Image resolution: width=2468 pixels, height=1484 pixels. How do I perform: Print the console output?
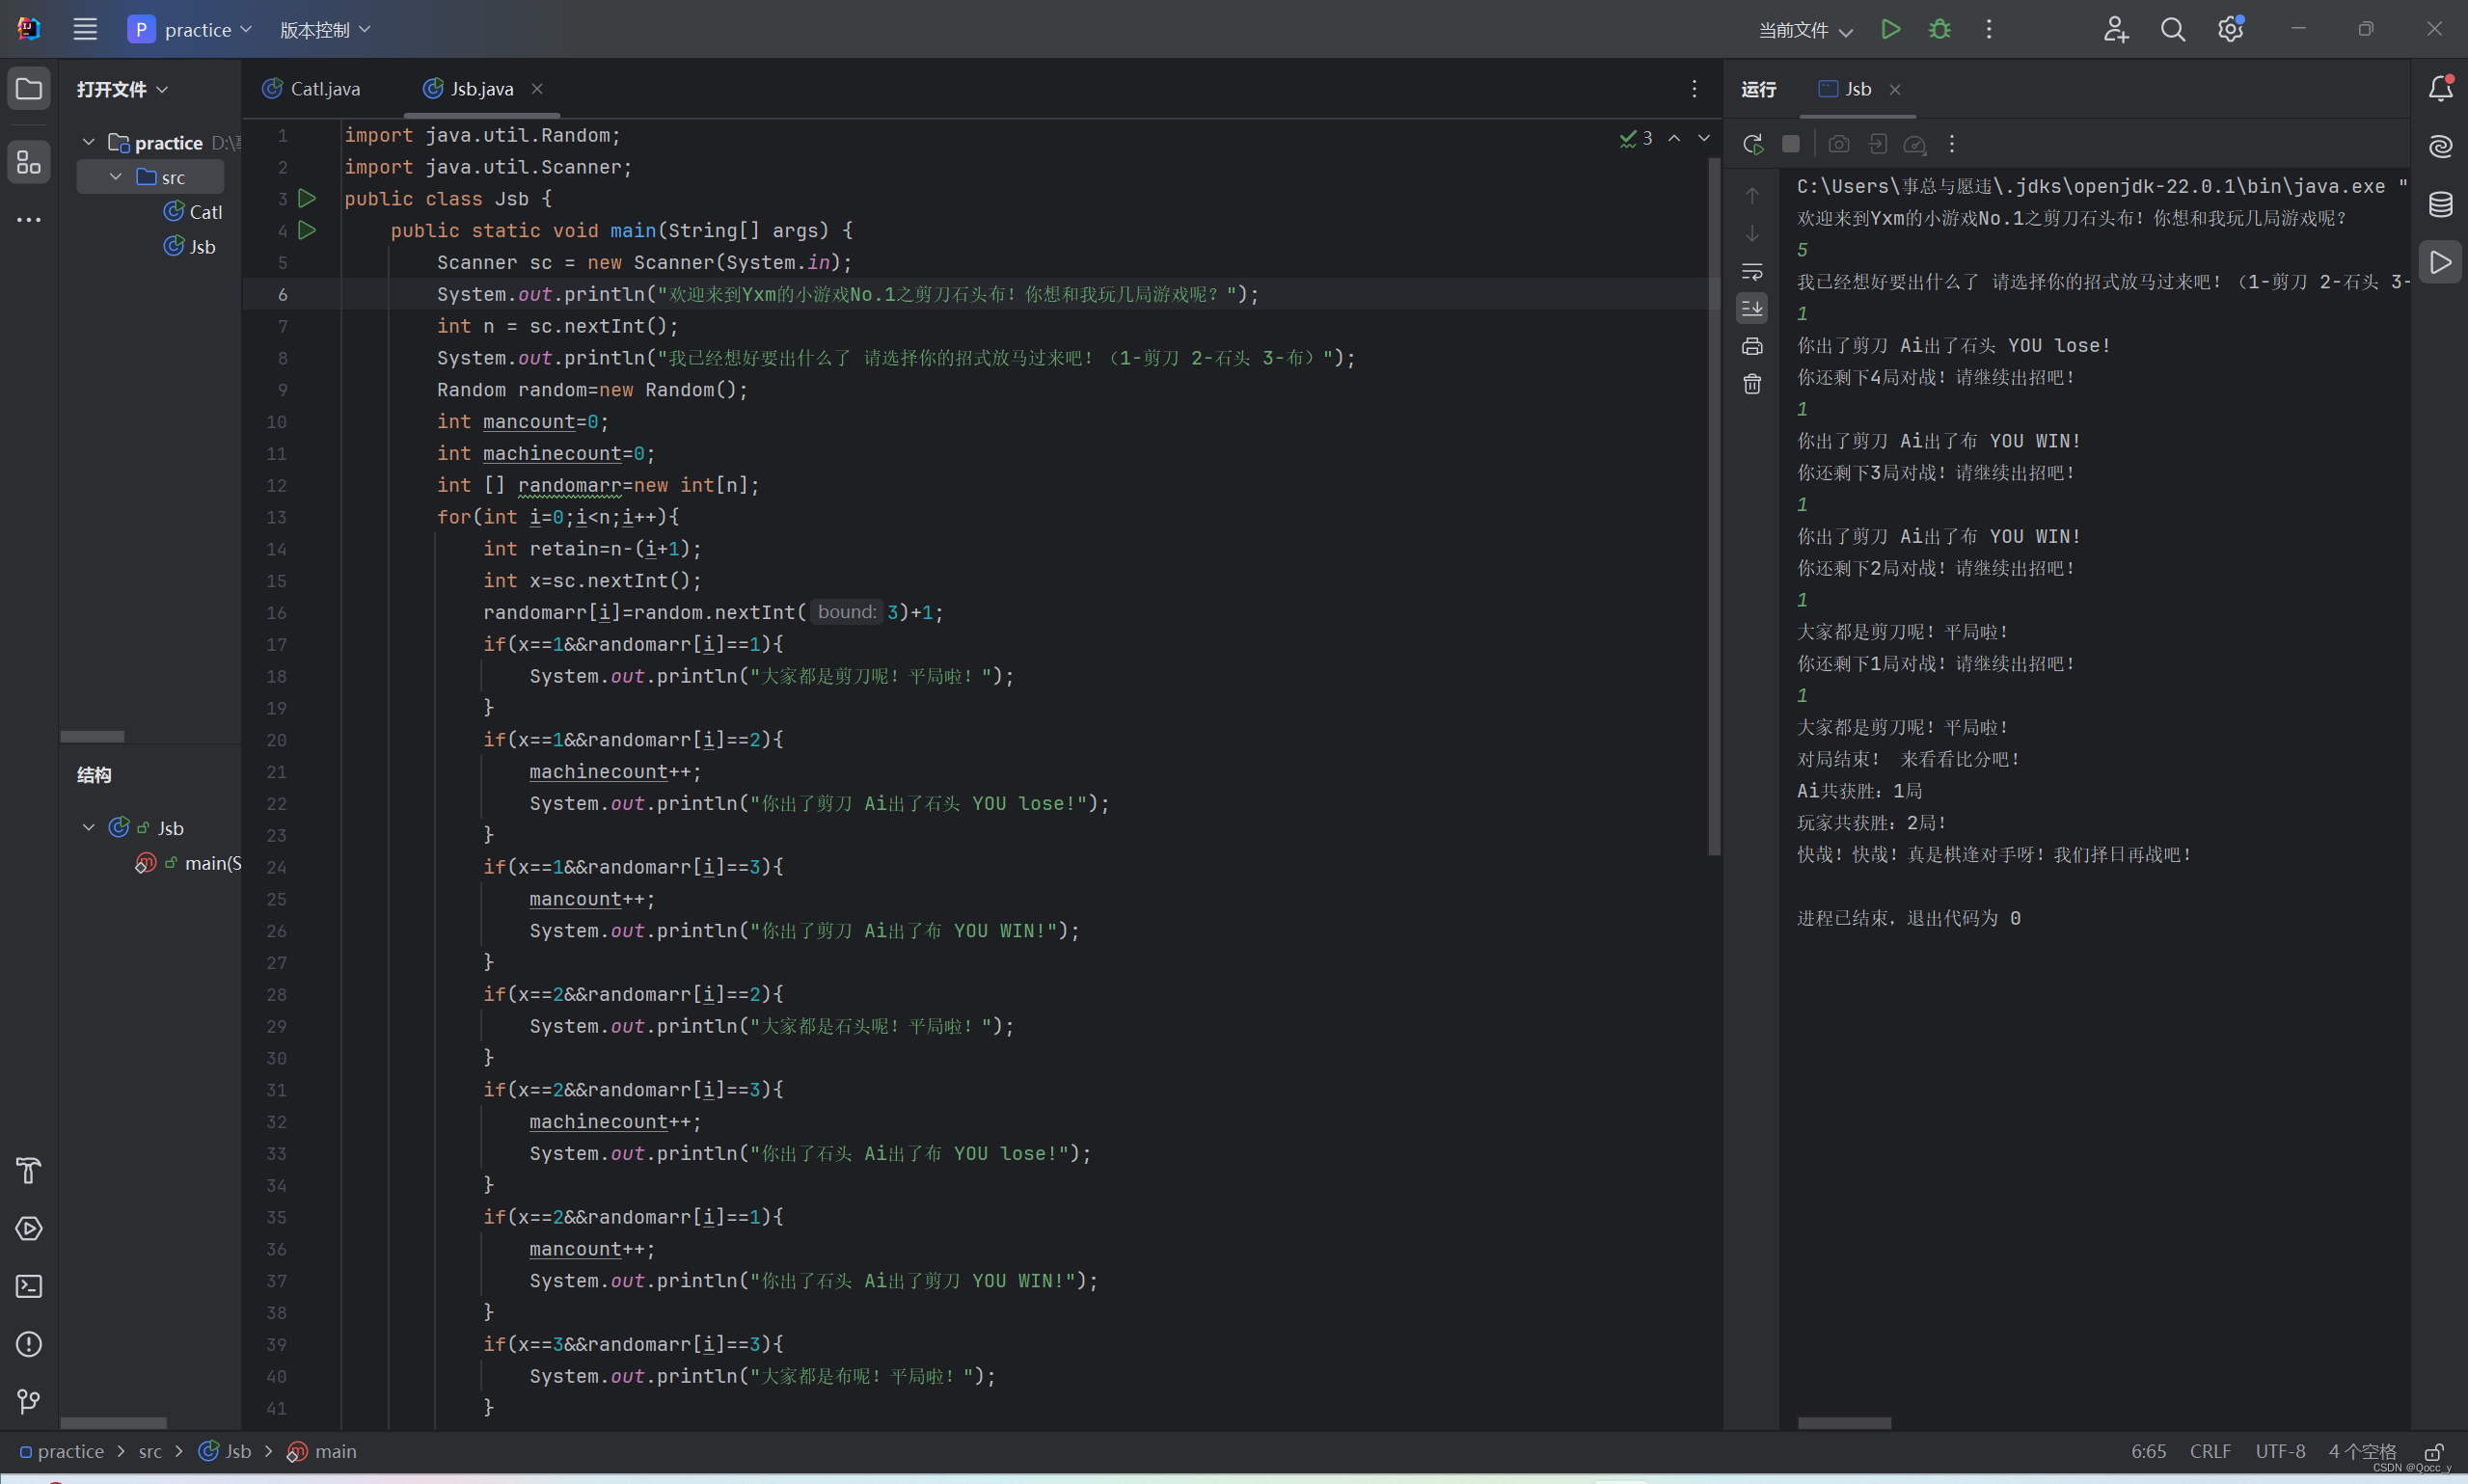(x=1752, y=346)
